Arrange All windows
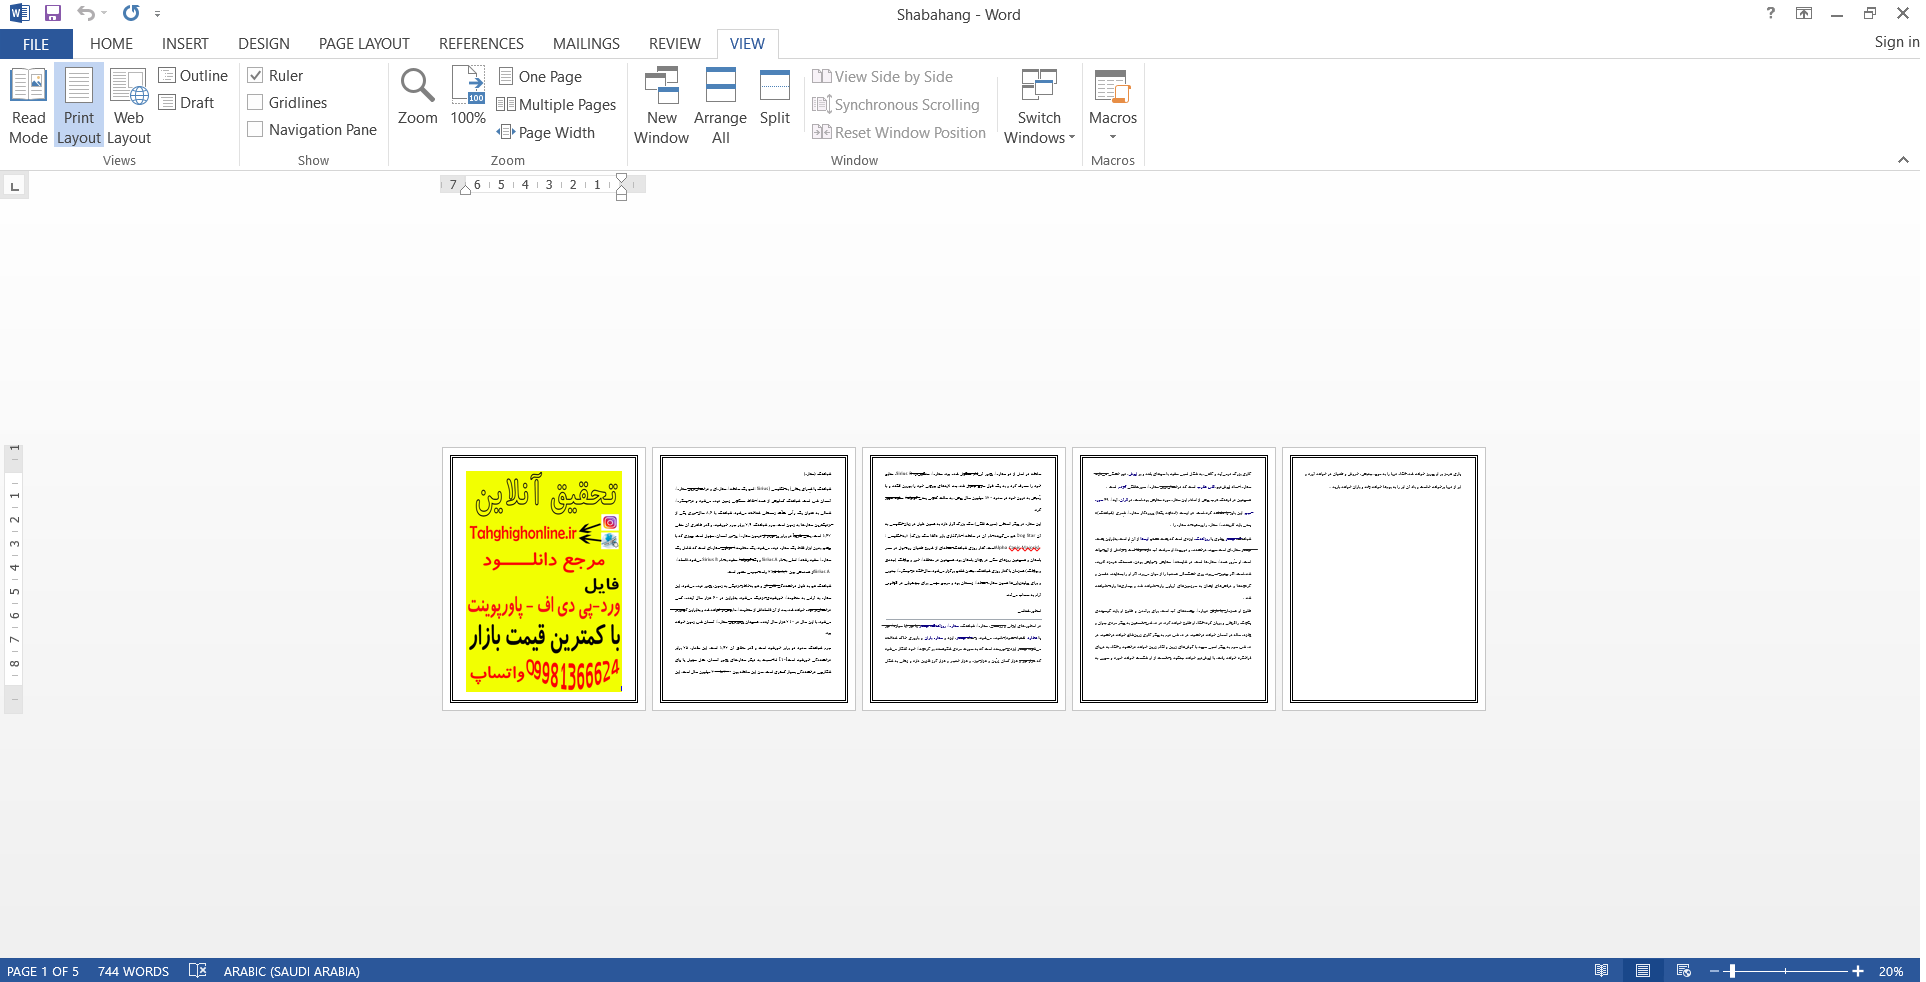Viewport: 1926px width, 982px height. click(x=721, y=106)
